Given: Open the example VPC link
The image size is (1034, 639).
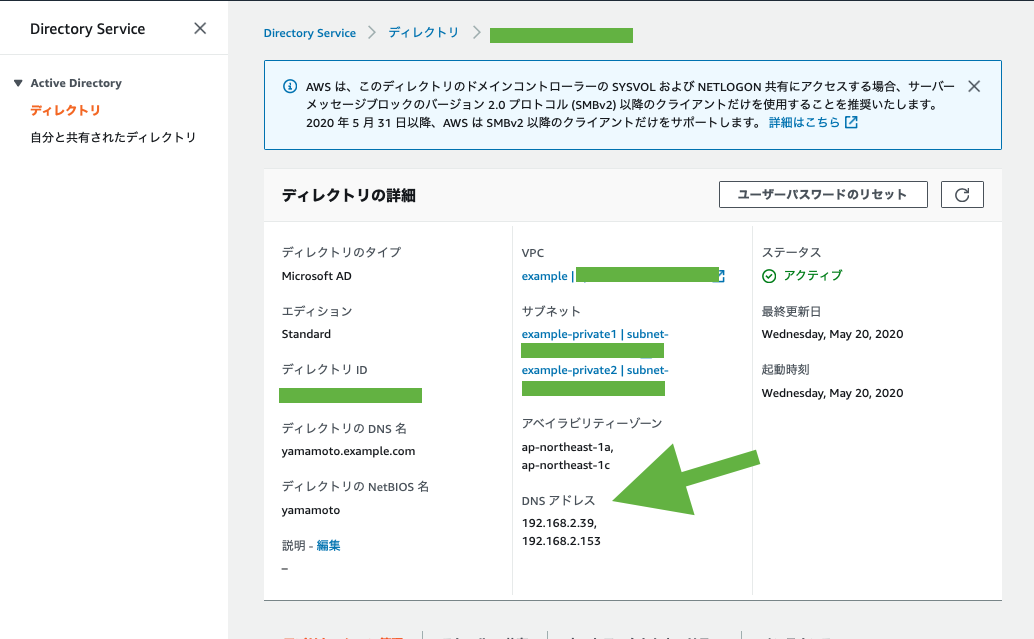Looking at the screenshot, I should point(544,276).
